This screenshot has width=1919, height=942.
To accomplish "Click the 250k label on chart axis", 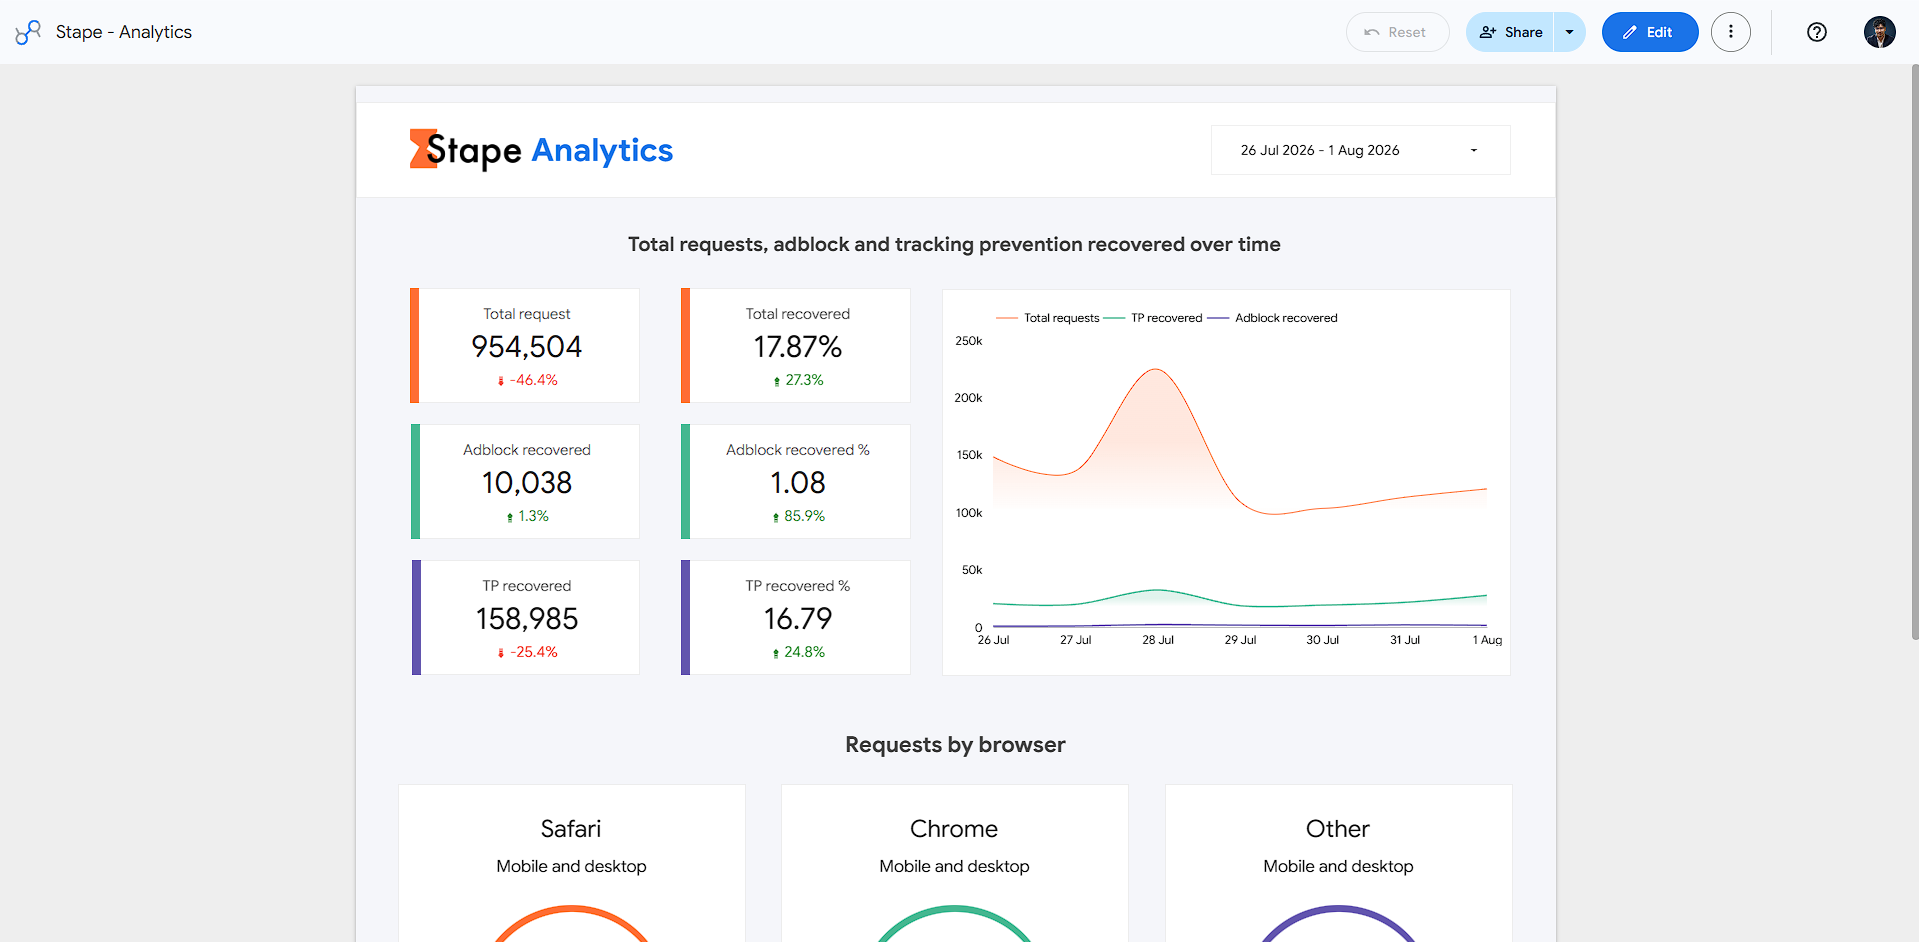I will point(969,341).
